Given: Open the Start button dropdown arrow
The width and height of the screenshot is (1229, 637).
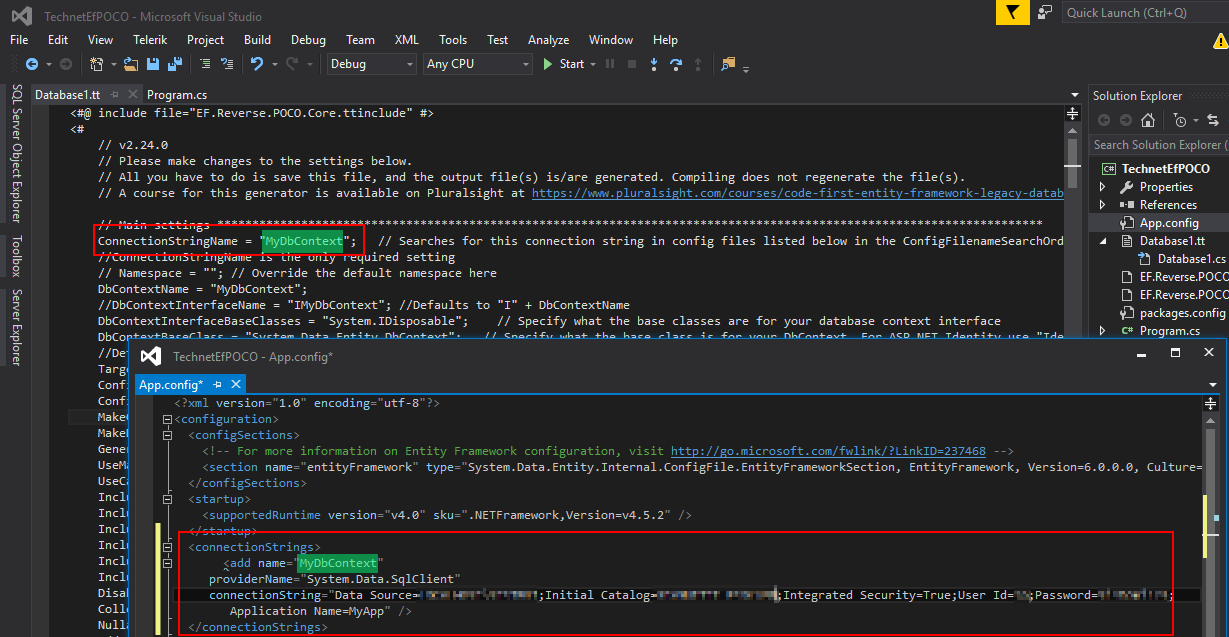Looking at the screenshot, I should pyautogui.click(x=593, y=64).
